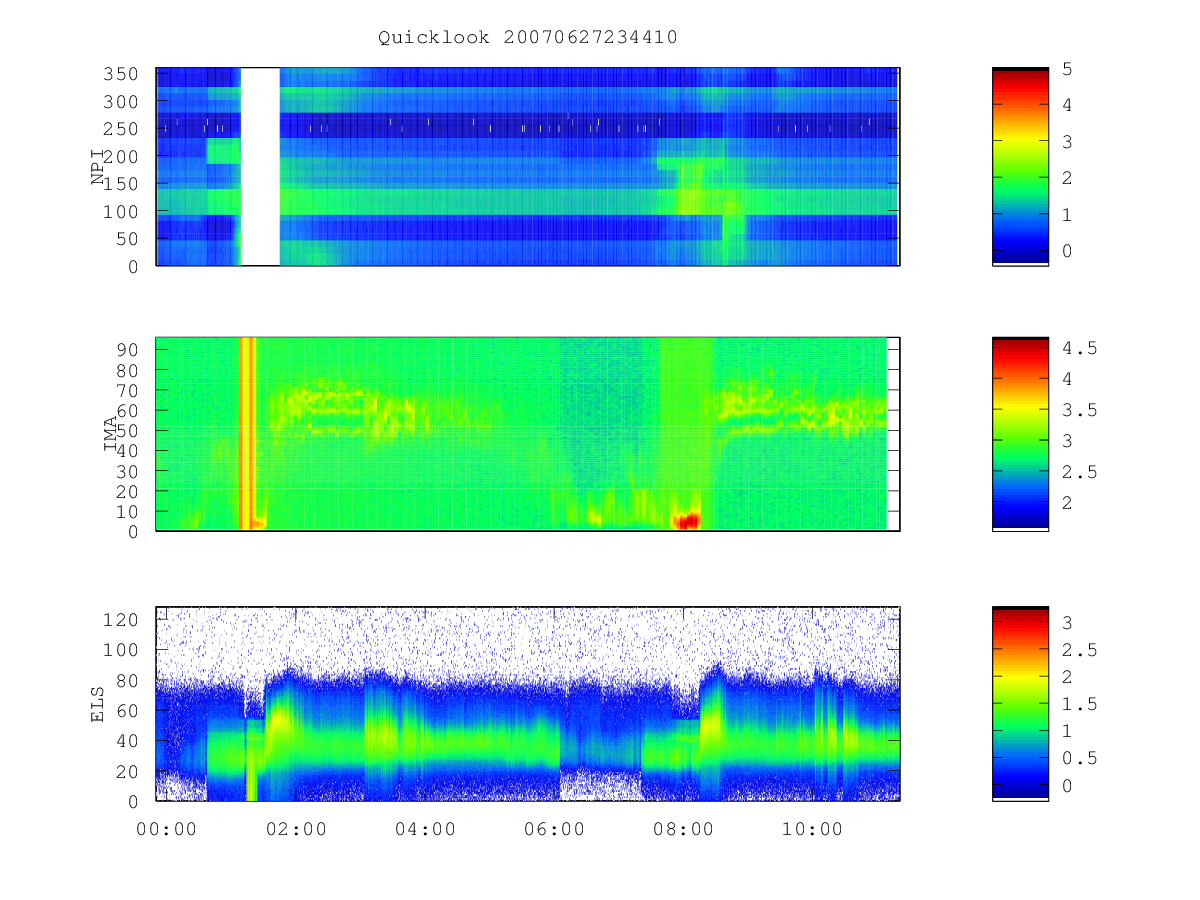
Task: Click the white data gap in NPI panel
Action: click(260, 167)
